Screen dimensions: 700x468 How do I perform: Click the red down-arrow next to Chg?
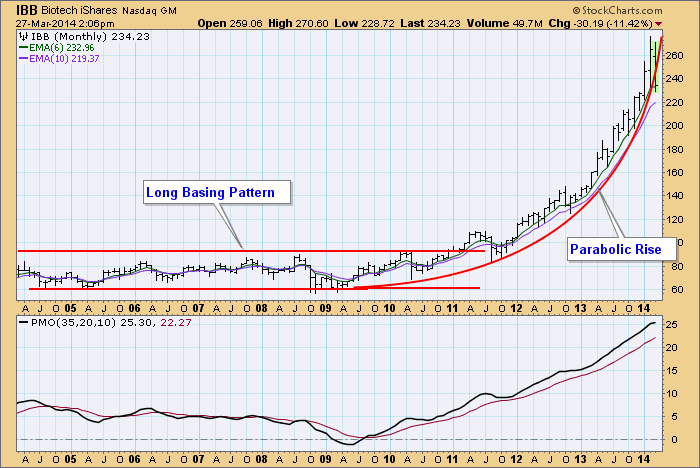[688, 22]
